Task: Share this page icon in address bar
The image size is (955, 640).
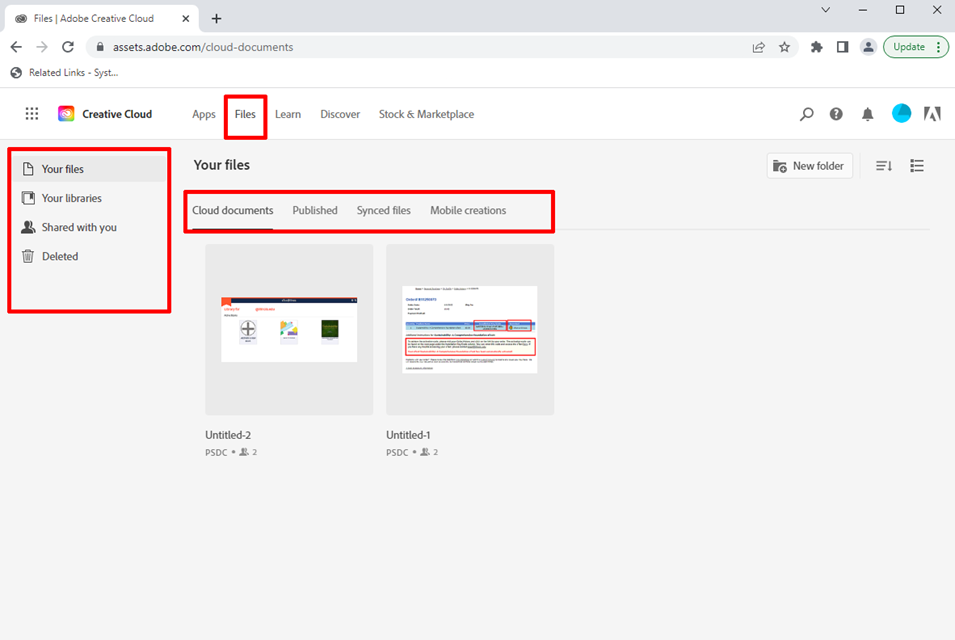Action: (x=758, y=47)
